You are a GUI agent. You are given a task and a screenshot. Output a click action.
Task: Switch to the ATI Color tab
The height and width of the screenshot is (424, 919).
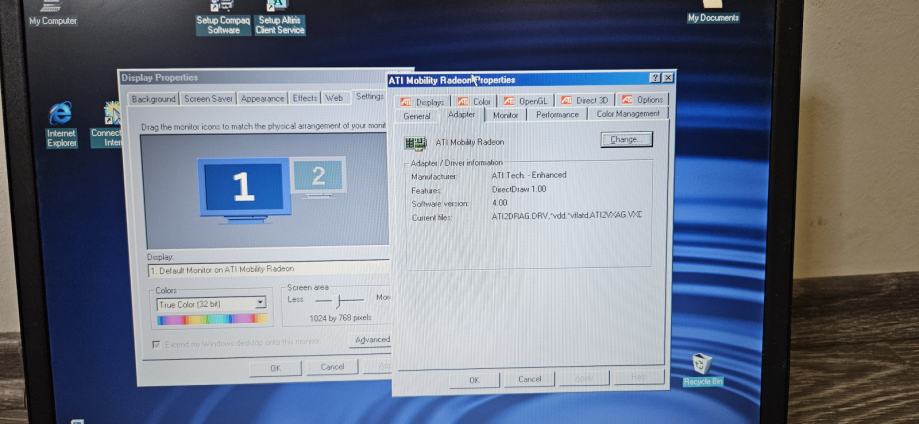pos(475,101)
